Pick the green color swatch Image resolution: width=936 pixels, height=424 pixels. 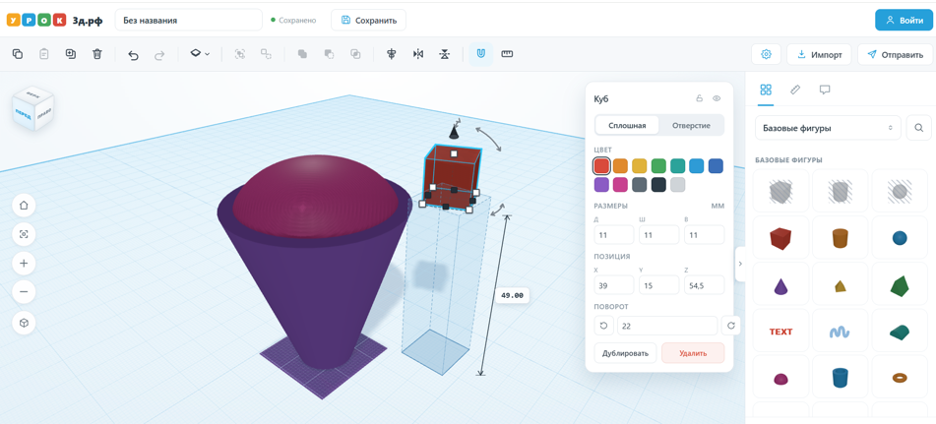pyautogui.click(x=659, y=165)
